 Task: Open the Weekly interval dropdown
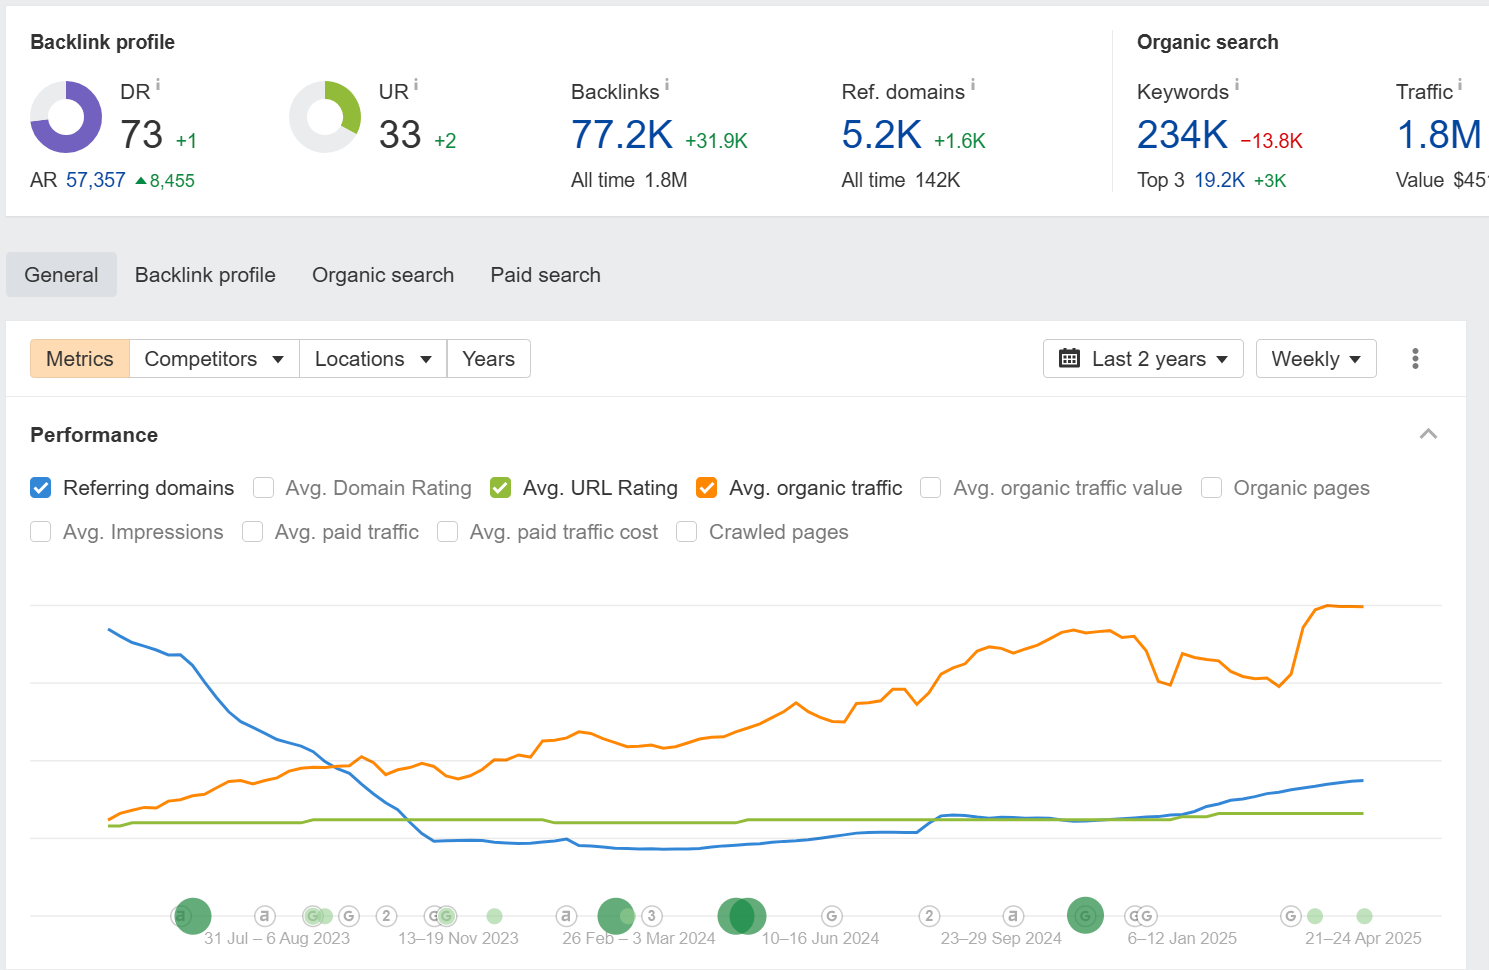[1315, 359]
